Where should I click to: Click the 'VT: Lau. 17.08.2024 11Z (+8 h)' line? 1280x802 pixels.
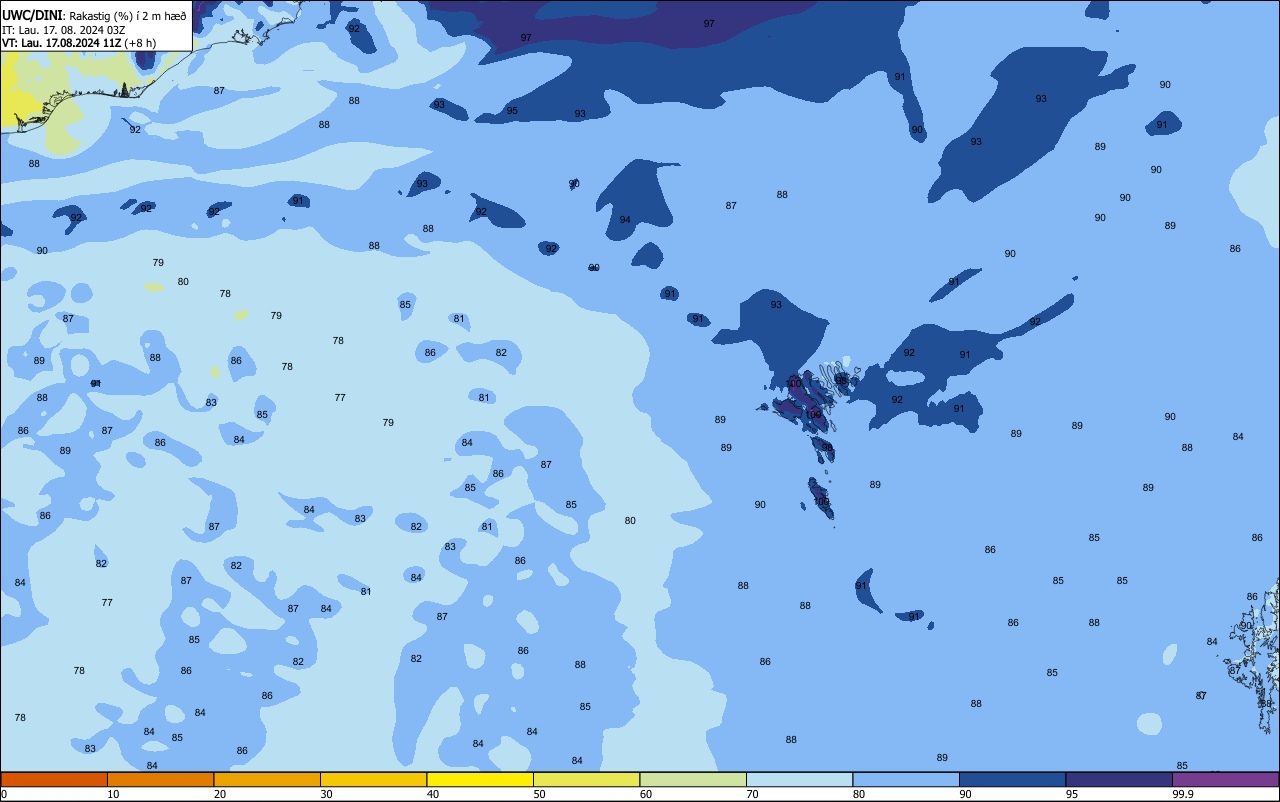point(79,43)
